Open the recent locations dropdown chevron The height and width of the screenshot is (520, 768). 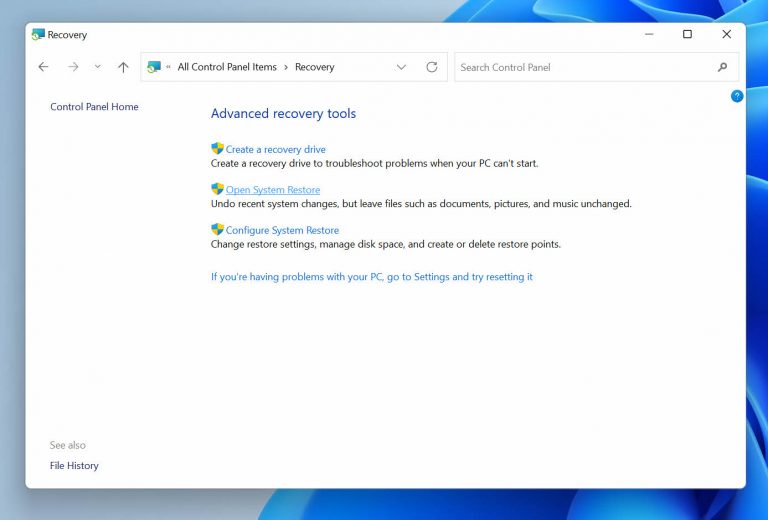point(97,67)
